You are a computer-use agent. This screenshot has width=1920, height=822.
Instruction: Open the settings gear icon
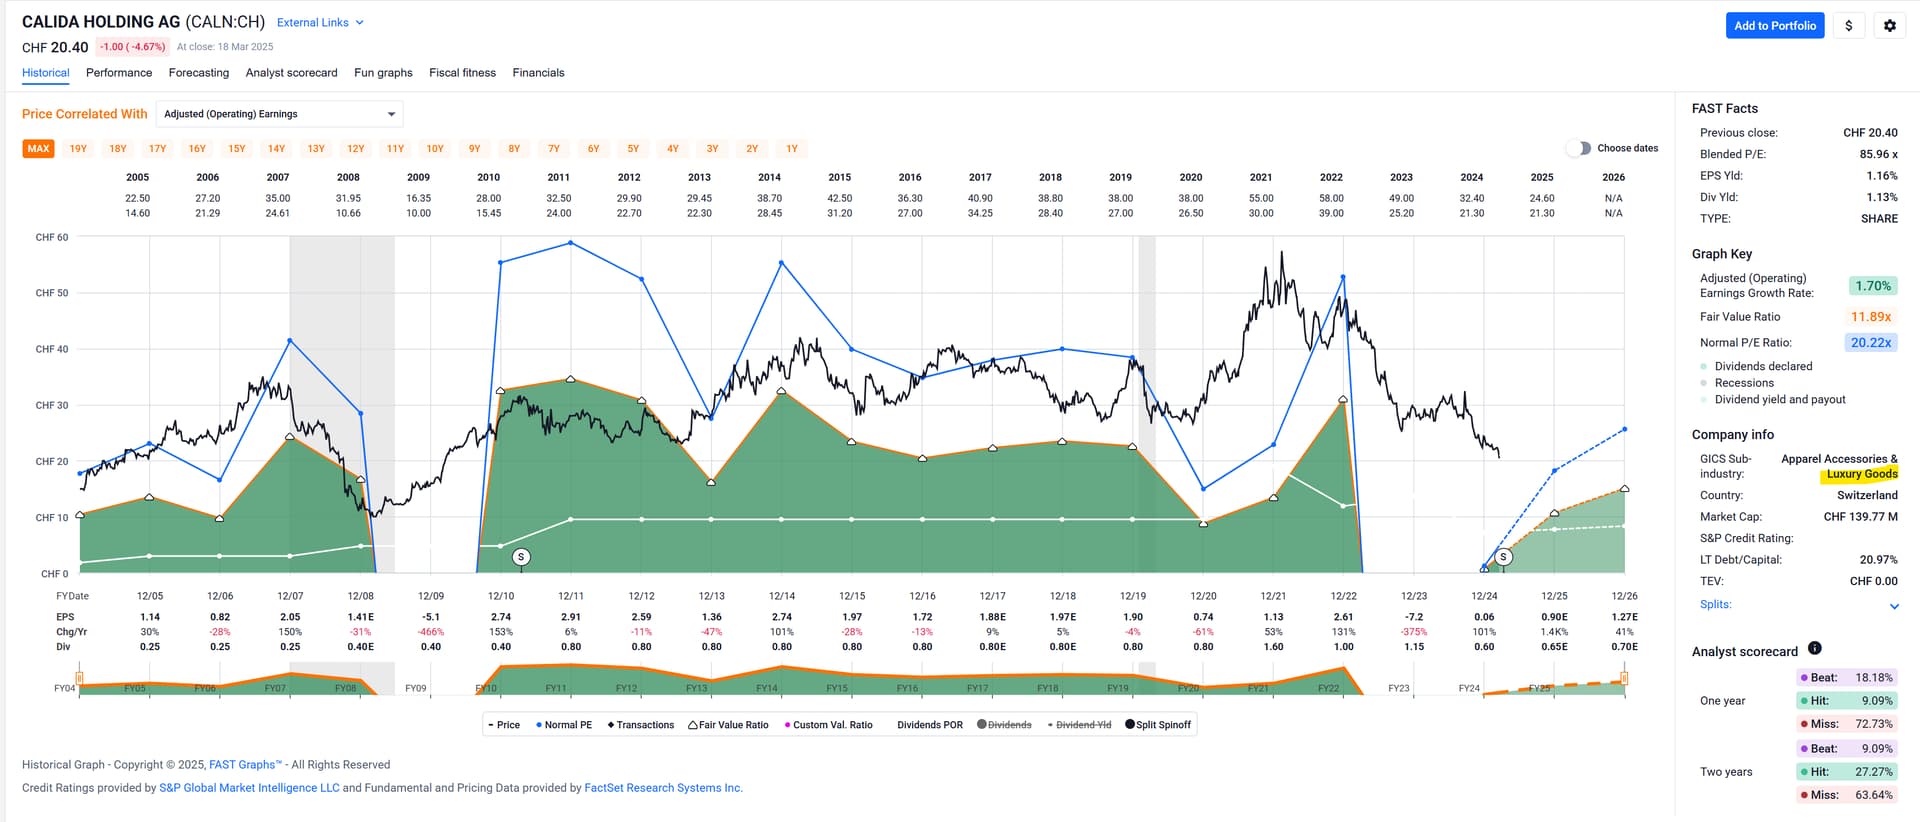(1889, 26)
